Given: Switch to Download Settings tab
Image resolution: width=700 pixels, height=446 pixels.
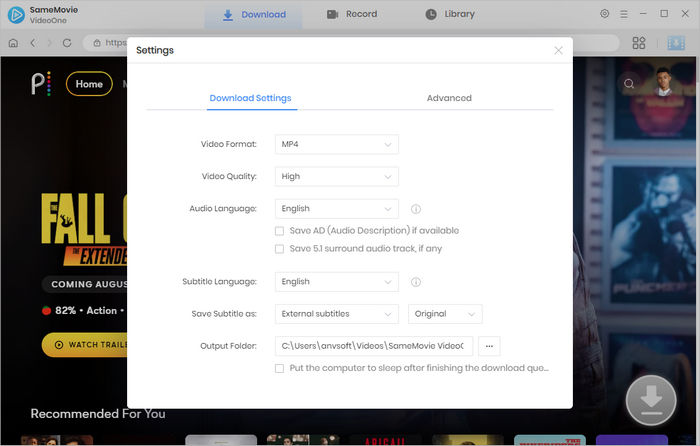Looking at the screenshot, I should point(250,98).
